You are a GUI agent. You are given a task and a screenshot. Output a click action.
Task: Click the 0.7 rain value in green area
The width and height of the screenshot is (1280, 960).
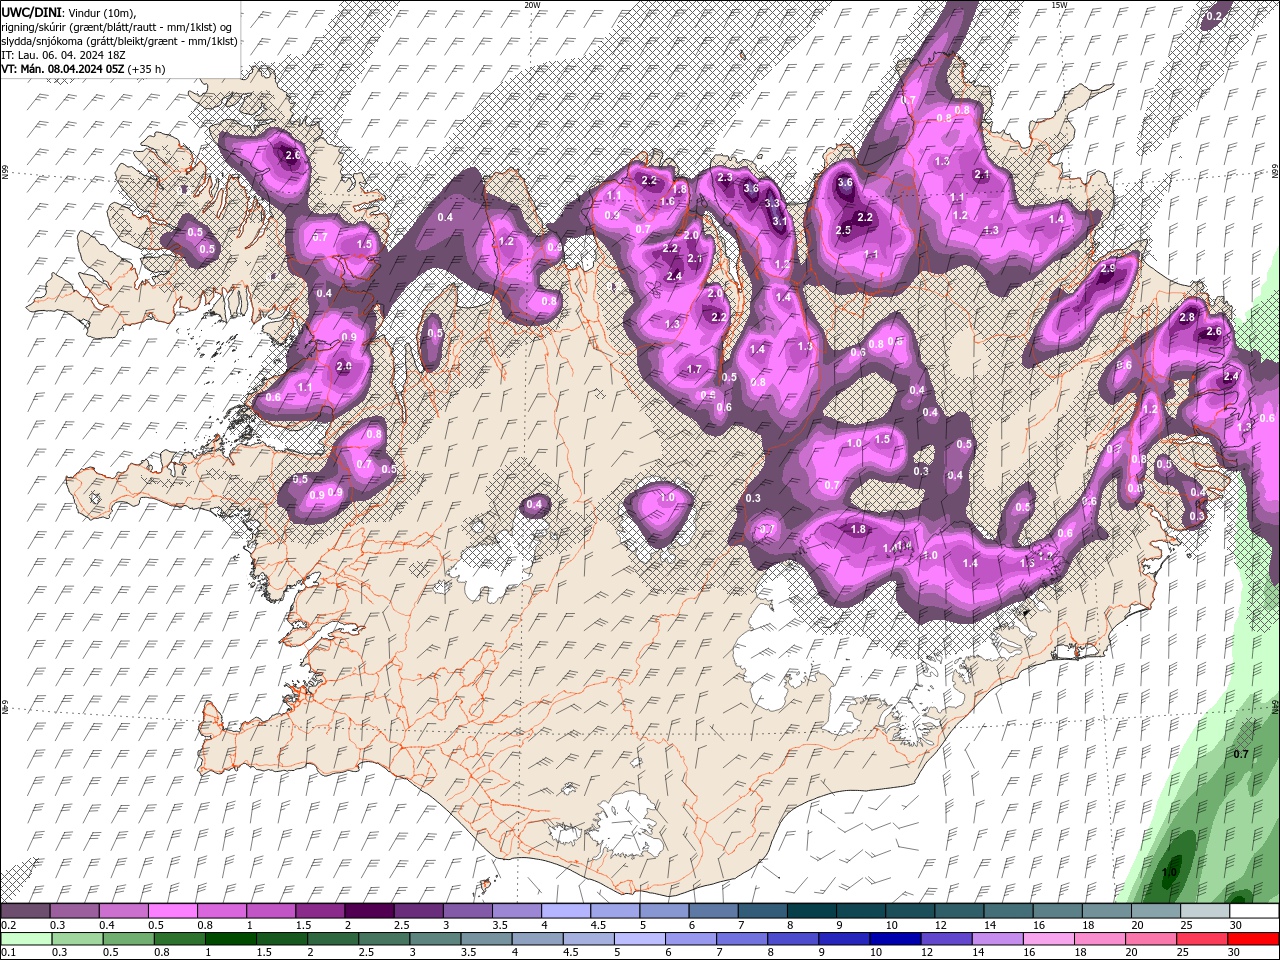point(1241,753)
